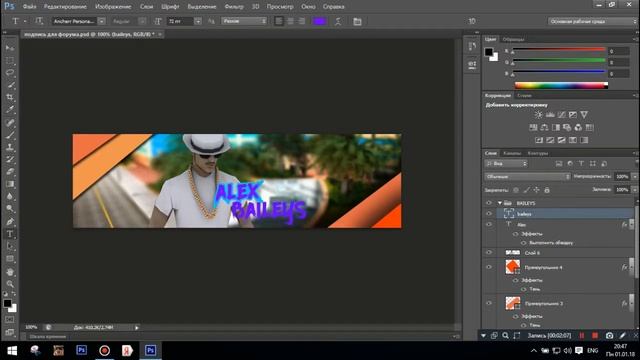The width and height of the screenshot is (640, 360).
Task: Open the Windows Start menu
Action: [12, 351]
